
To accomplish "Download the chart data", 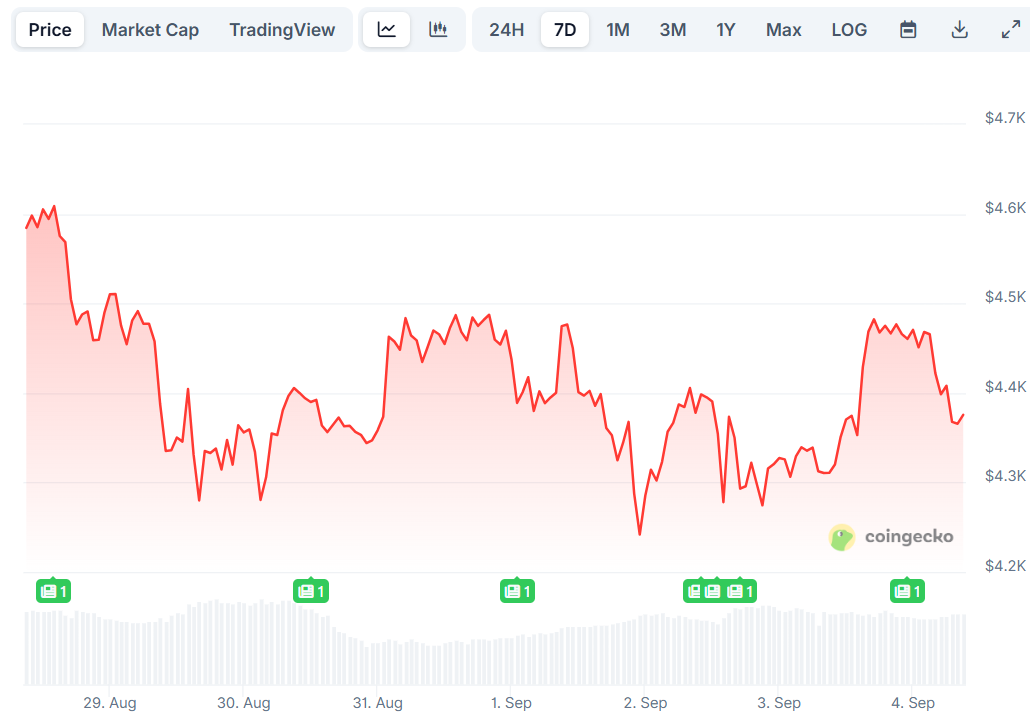I will 960,30.
